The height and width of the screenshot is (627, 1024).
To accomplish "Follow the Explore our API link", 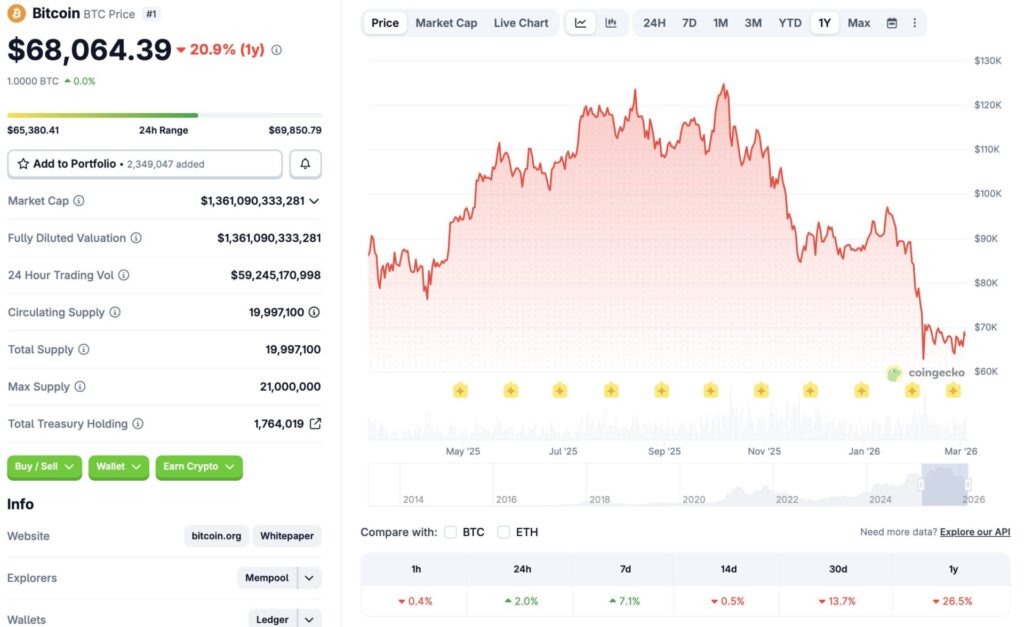I will pos(973,532).
